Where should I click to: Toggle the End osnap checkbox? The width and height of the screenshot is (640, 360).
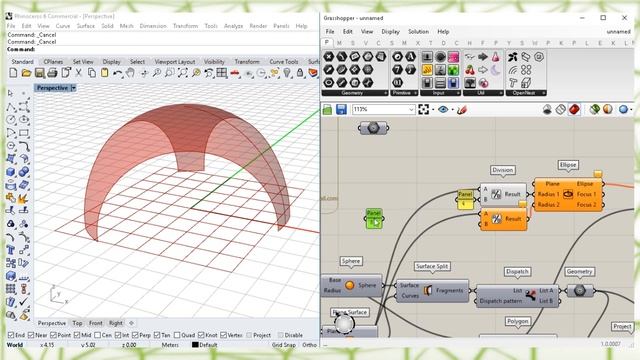click(x=11, y=335)
